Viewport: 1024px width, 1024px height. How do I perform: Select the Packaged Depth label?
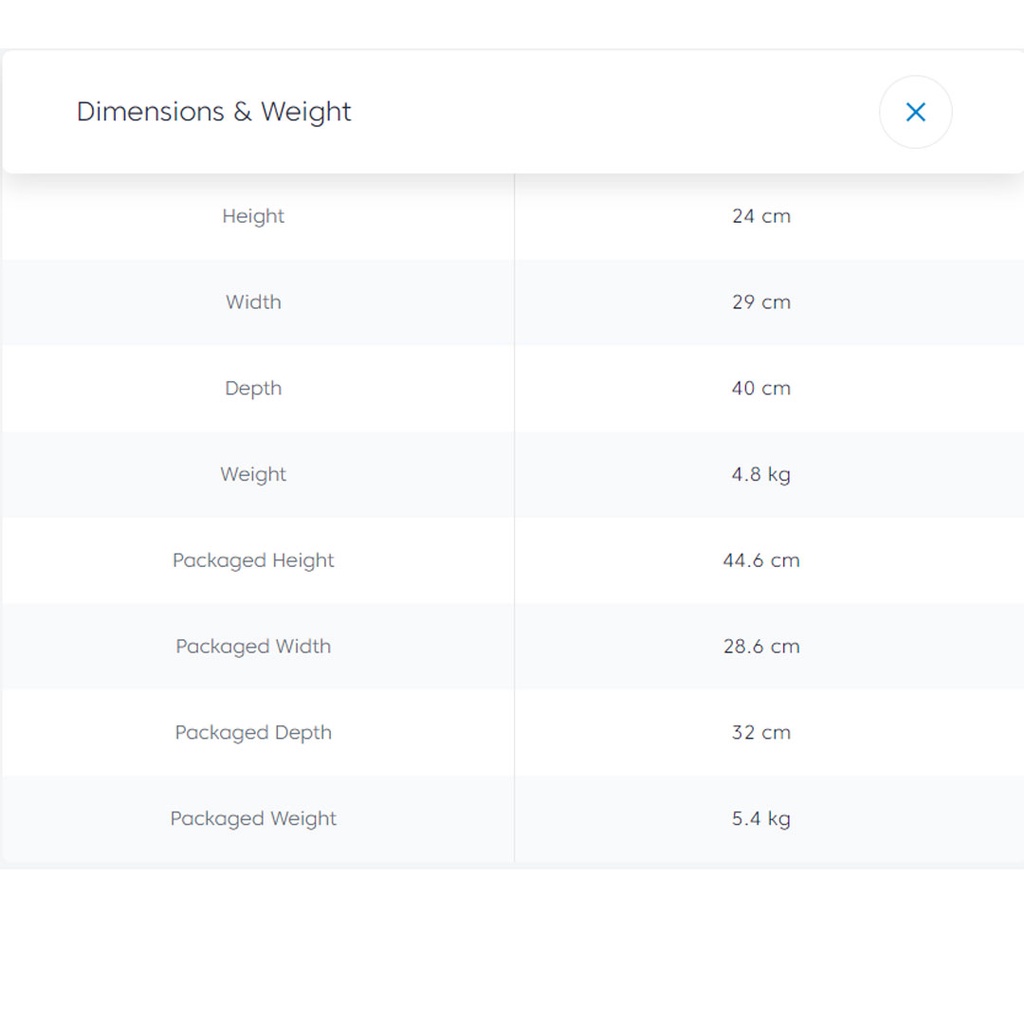pos(253,732)
